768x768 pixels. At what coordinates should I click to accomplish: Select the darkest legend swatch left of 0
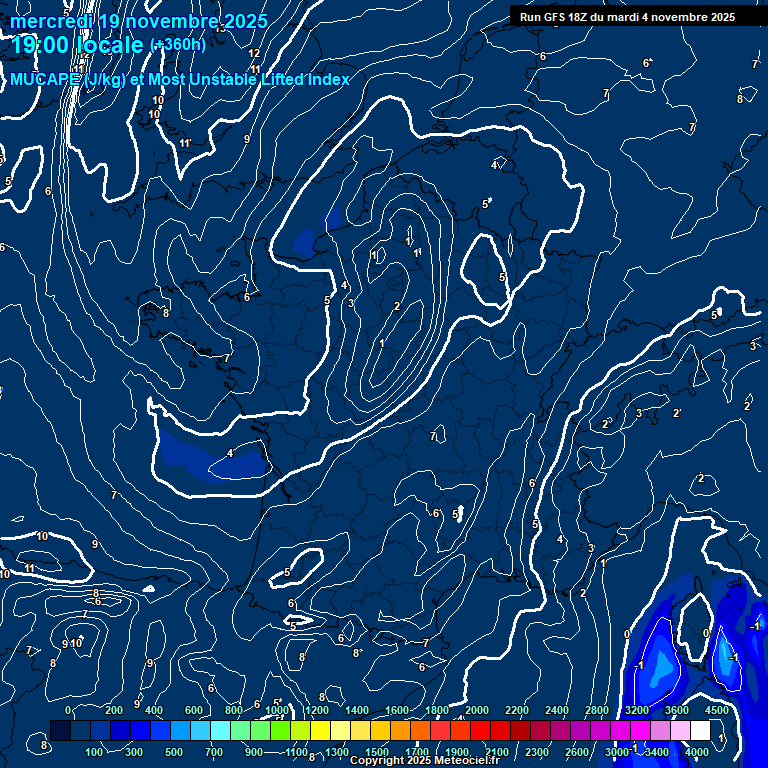pyautogui.click(x=60, y=730)
